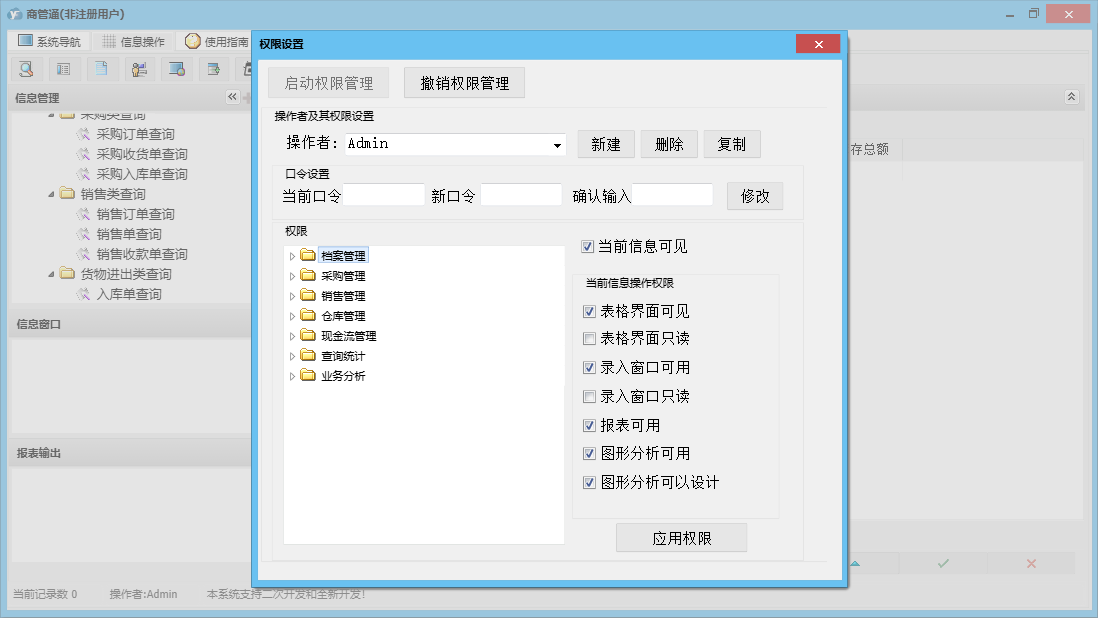The height and width of the screenshot is (618, 1098).
Task: Click 操作者:Admin in the status bar
Action: click(143, 594)
